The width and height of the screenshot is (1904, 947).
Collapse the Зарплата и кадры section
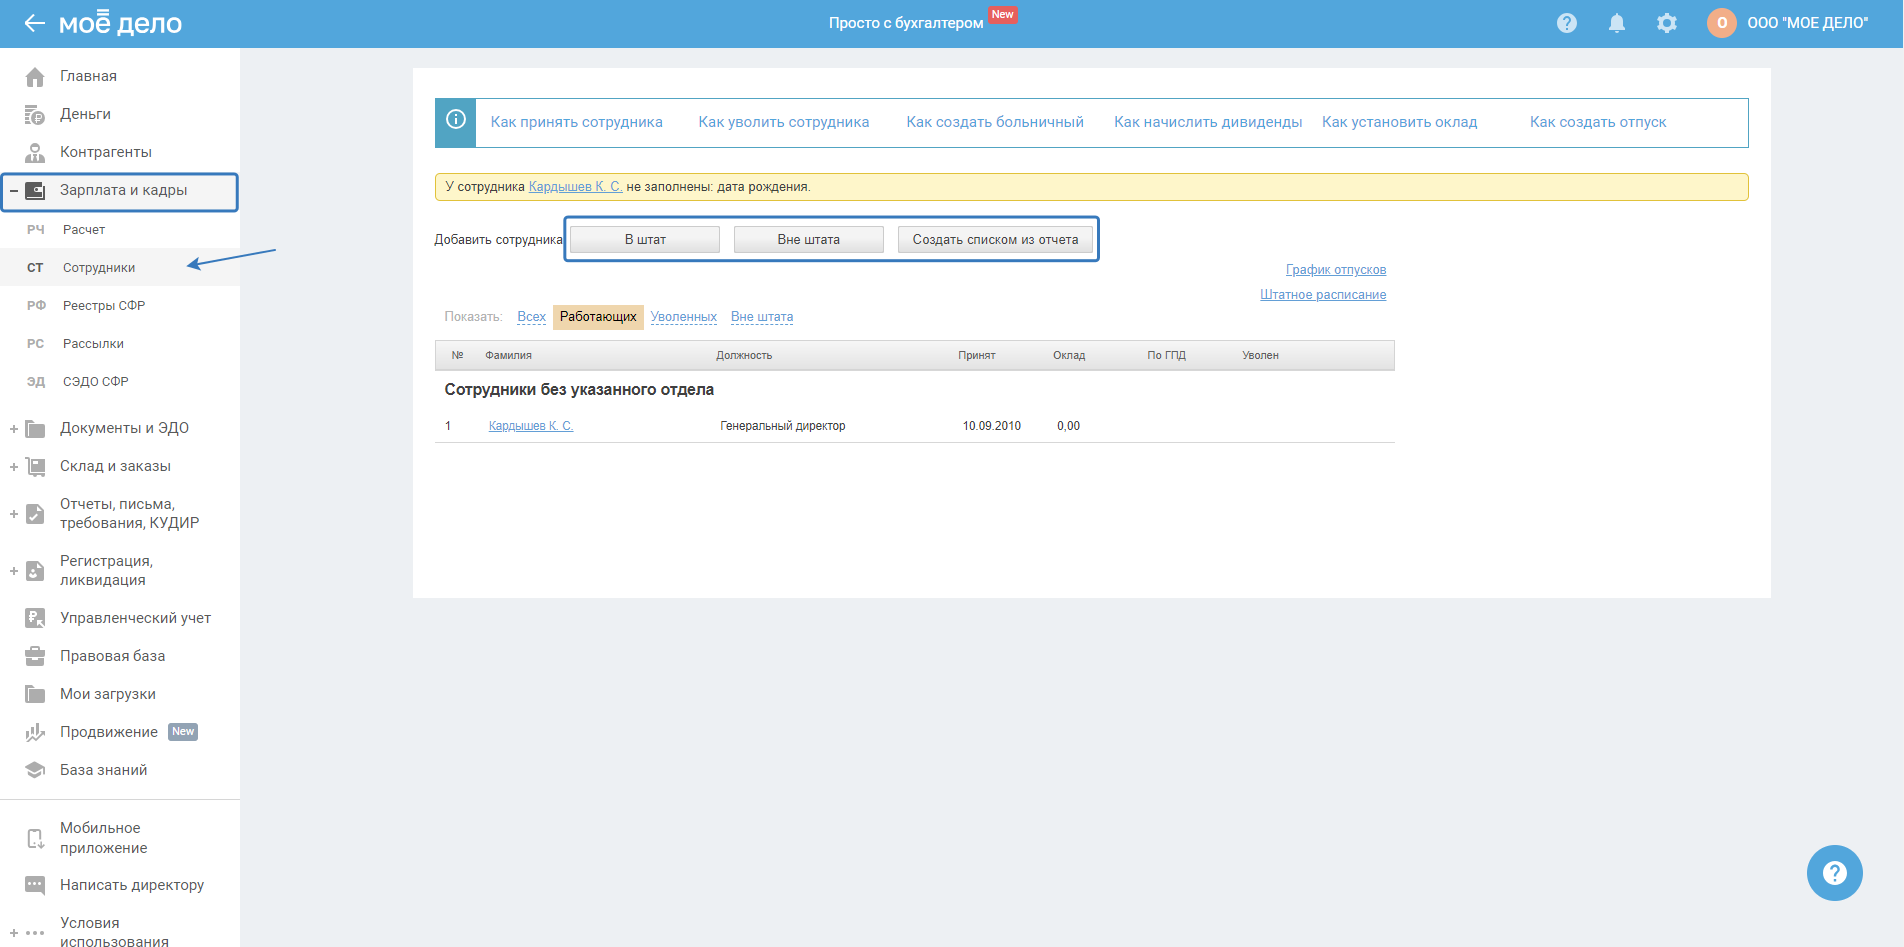pos(14,191)
